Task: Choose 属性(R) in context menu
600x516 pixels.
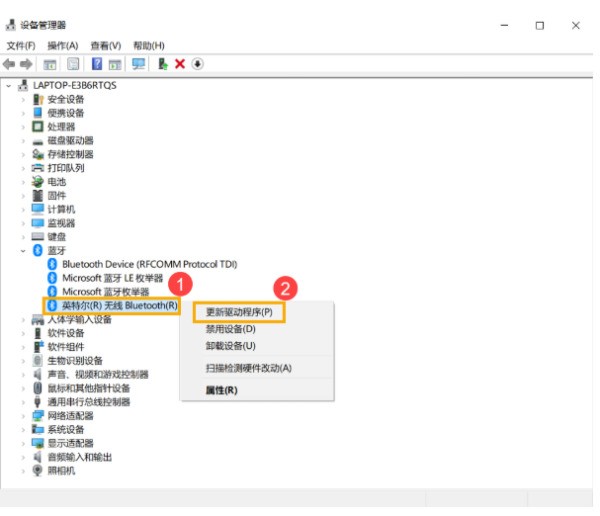Action: 222,390
